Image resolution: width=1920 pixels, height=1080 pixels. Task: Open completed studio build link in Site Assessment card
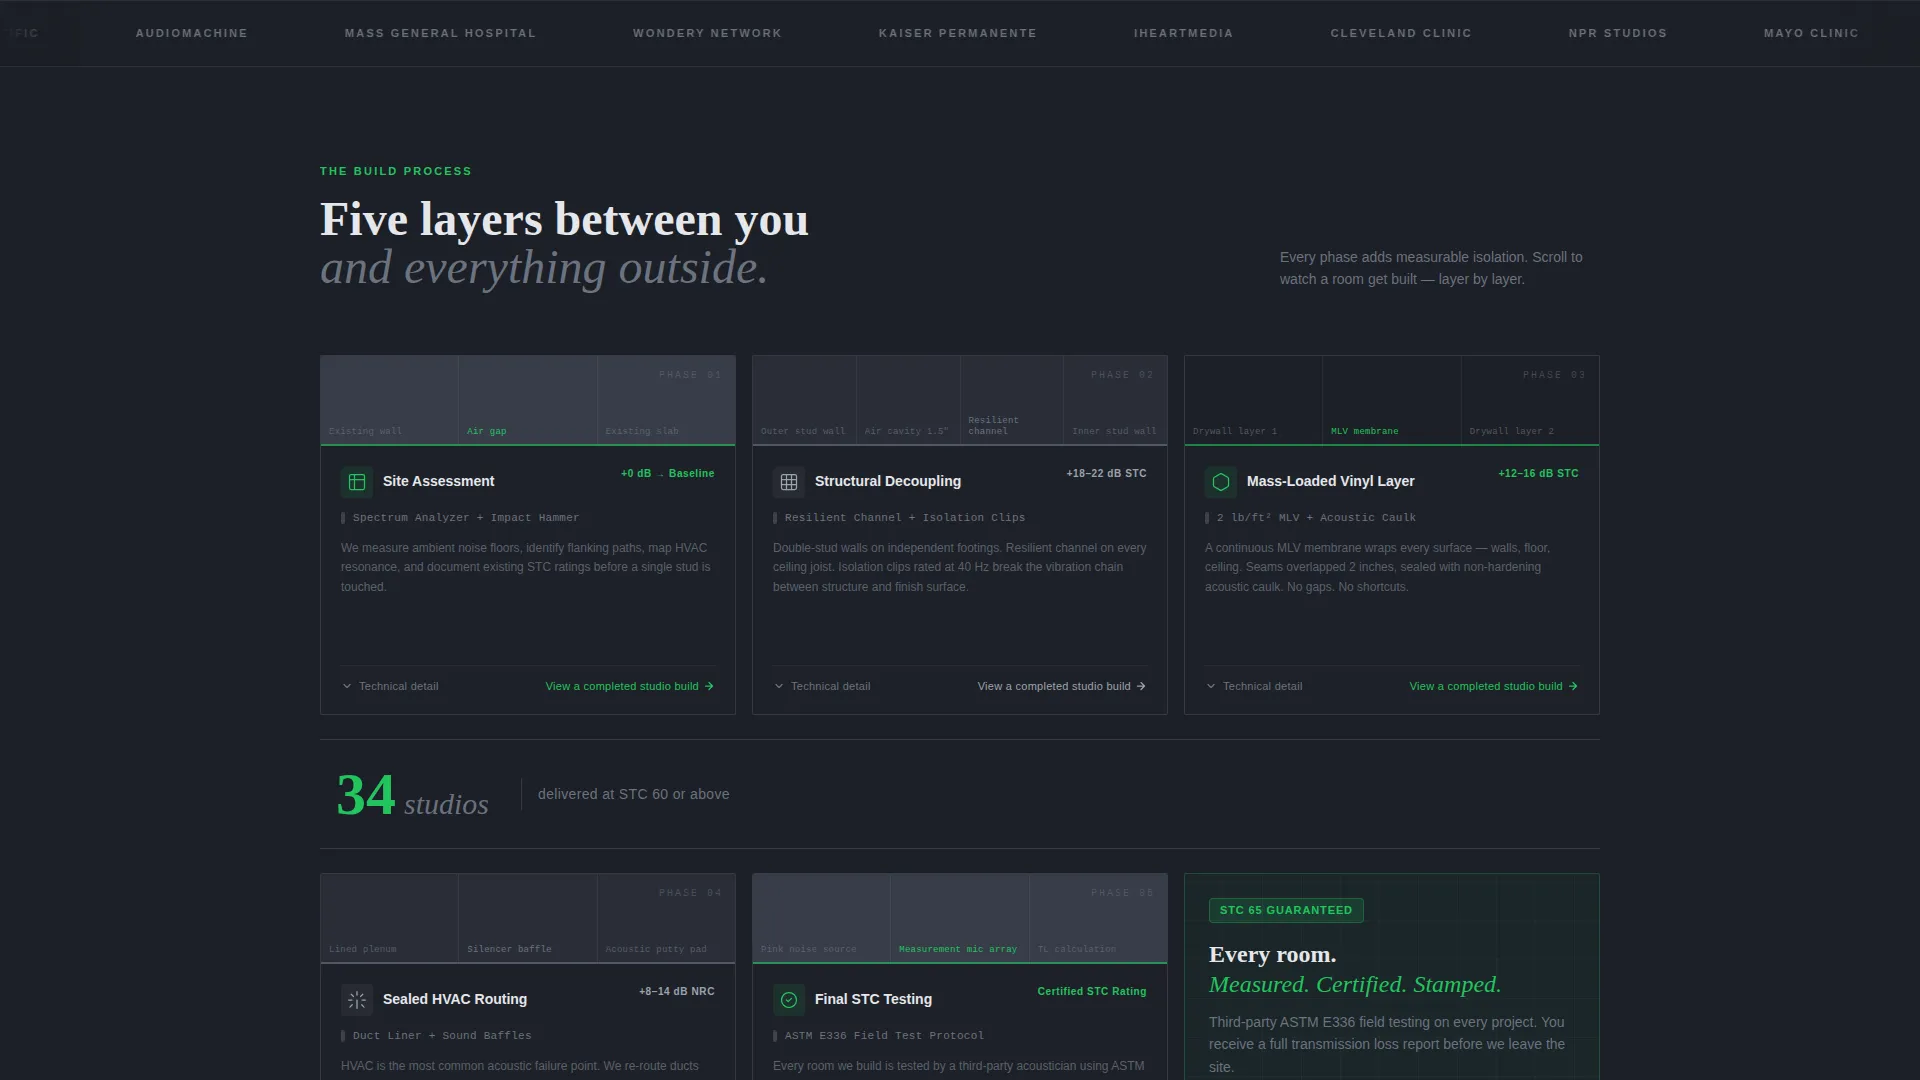[630, 686]
